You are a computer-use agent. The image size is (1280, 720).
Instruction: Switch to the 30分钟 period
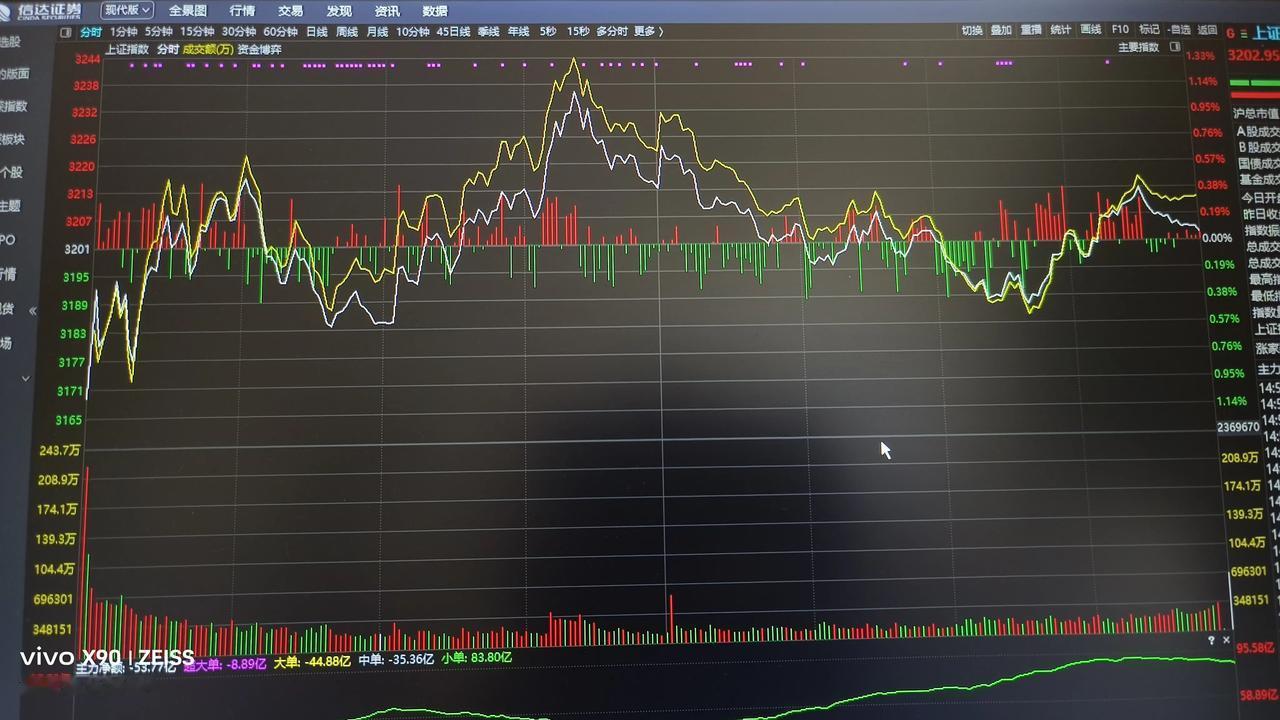239,32
